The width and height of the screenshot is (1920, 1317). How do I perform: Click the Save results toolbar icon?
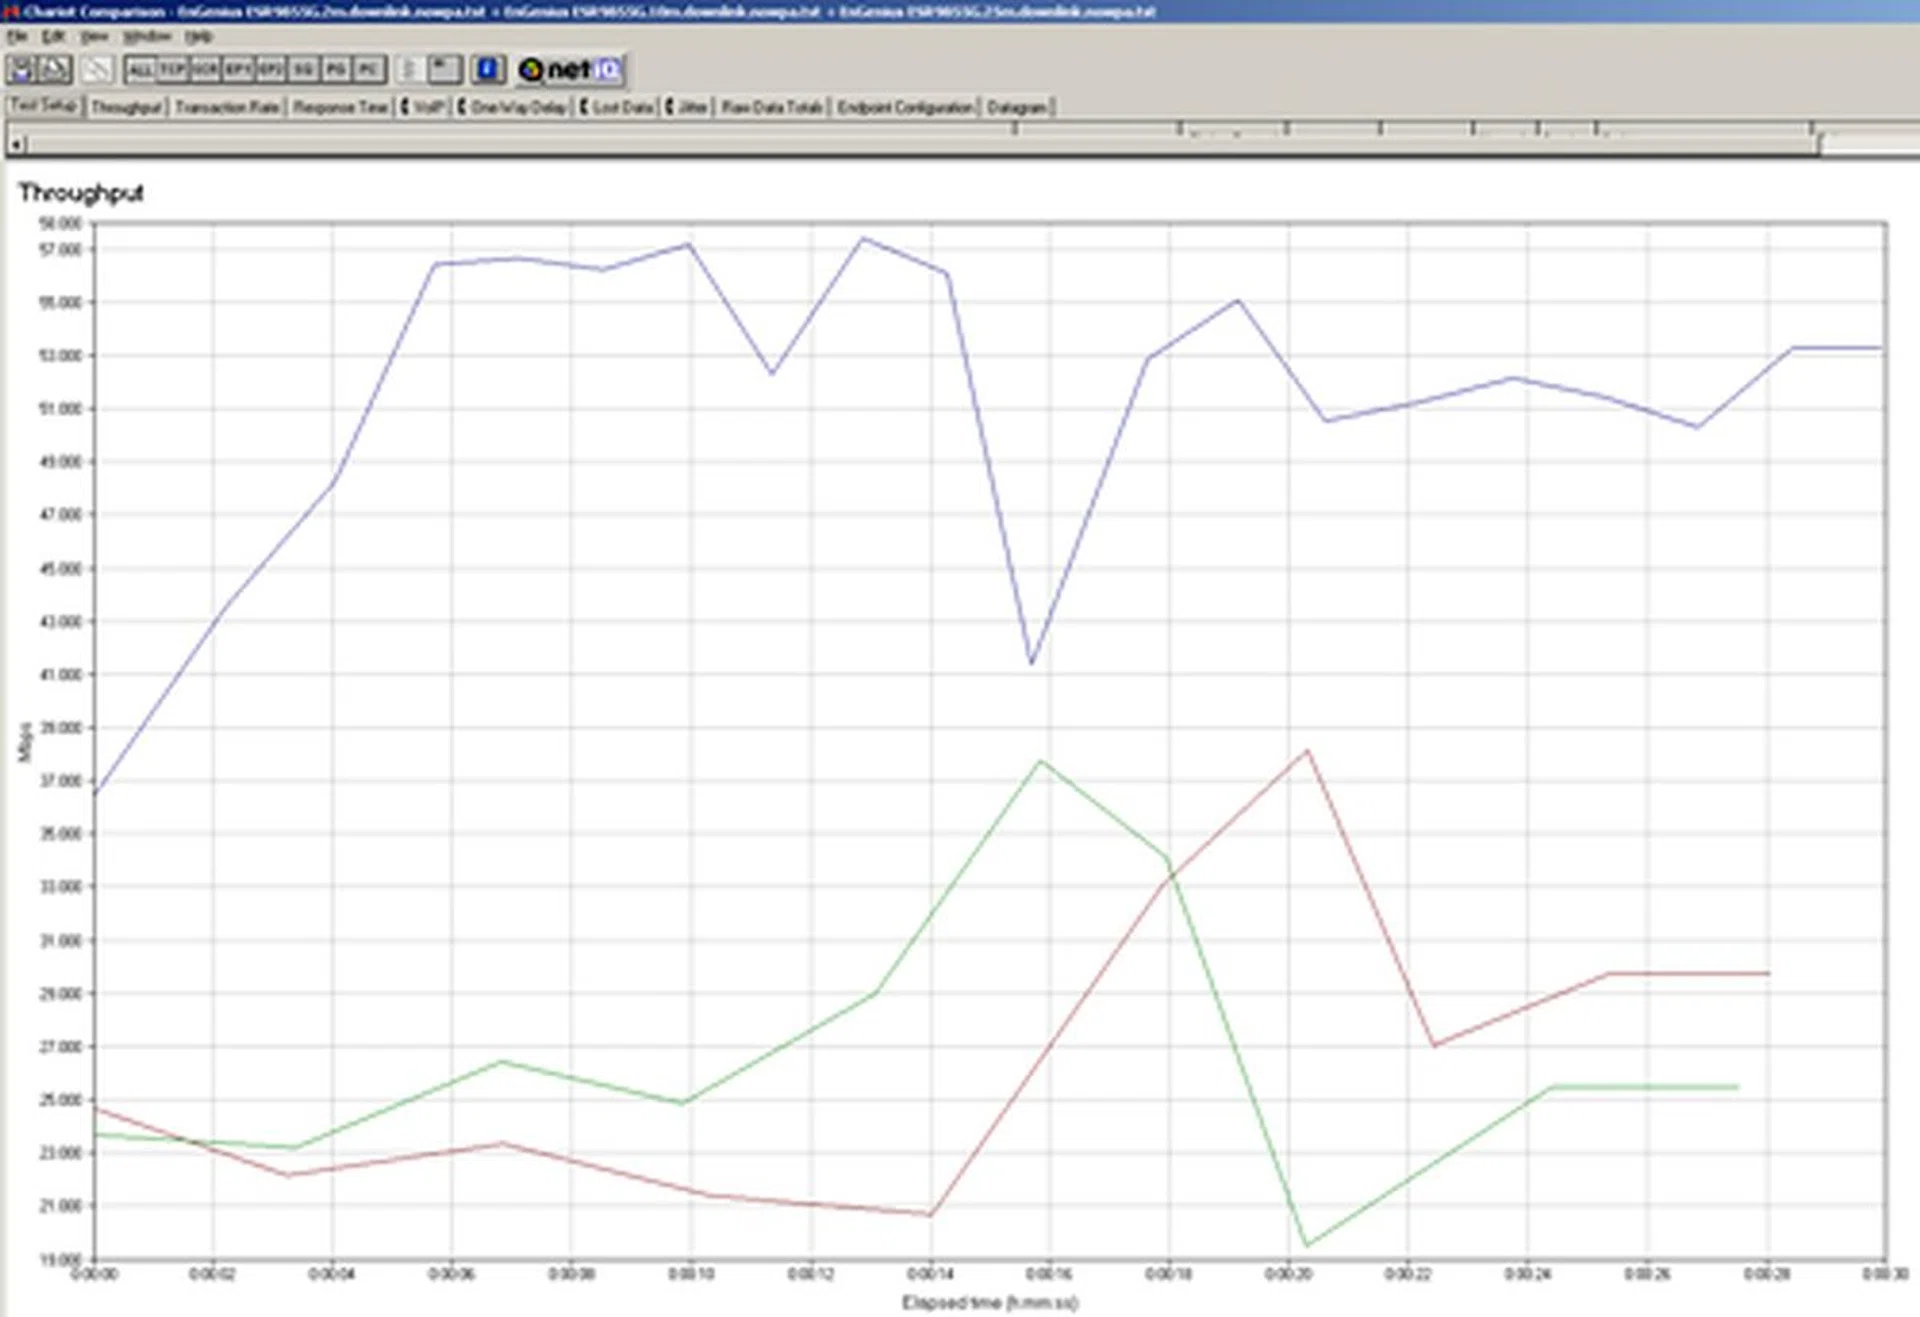(20, 70)
